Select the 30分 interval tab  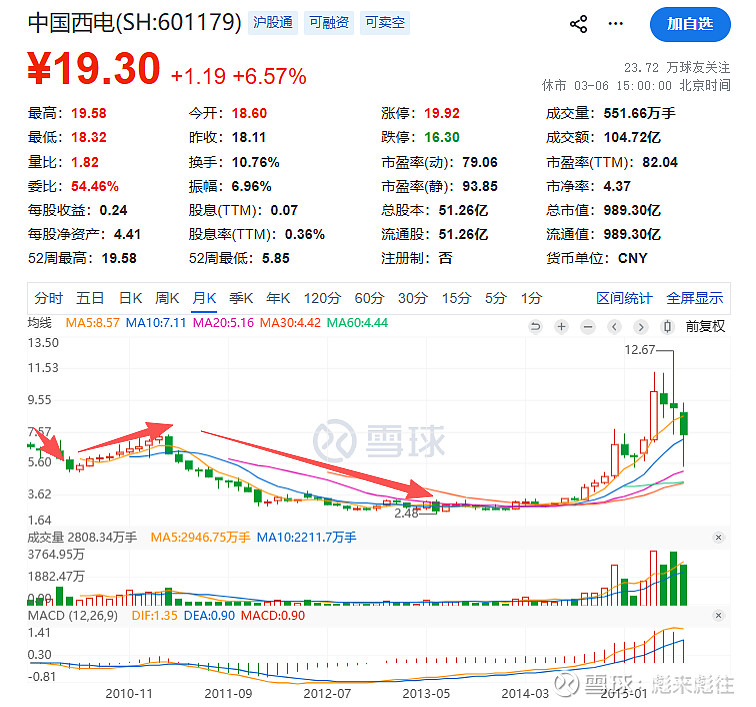click(x=413, y=298)
